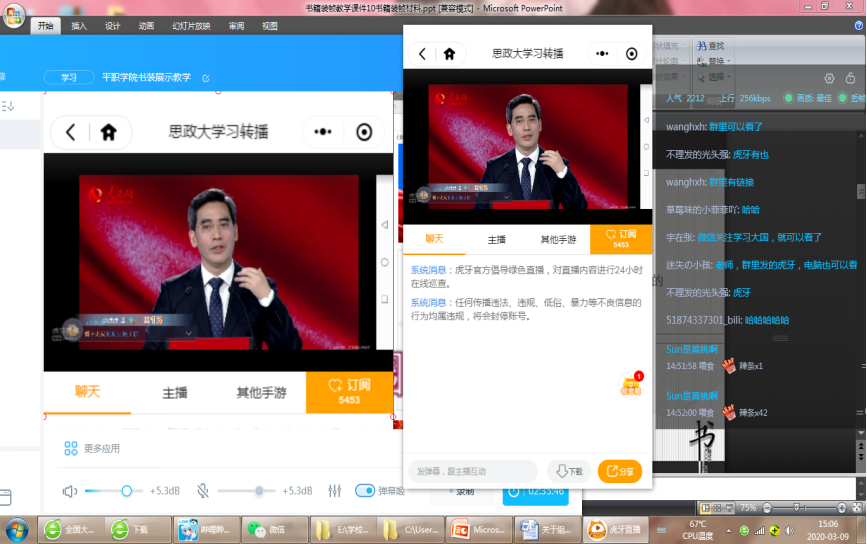Tap the Android back triangle beside the phone popup
867x544 pixels.
[x=646, y=120]
